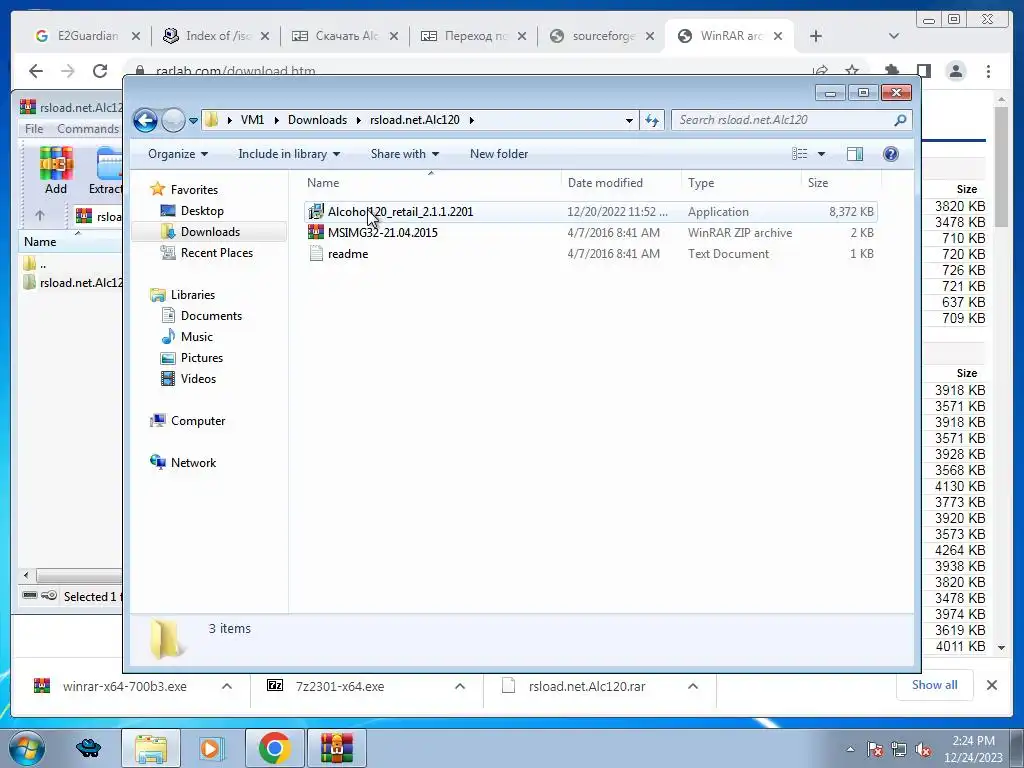Sort by Name column header
Screen dimensions: 1024x768
coord(431,183)
